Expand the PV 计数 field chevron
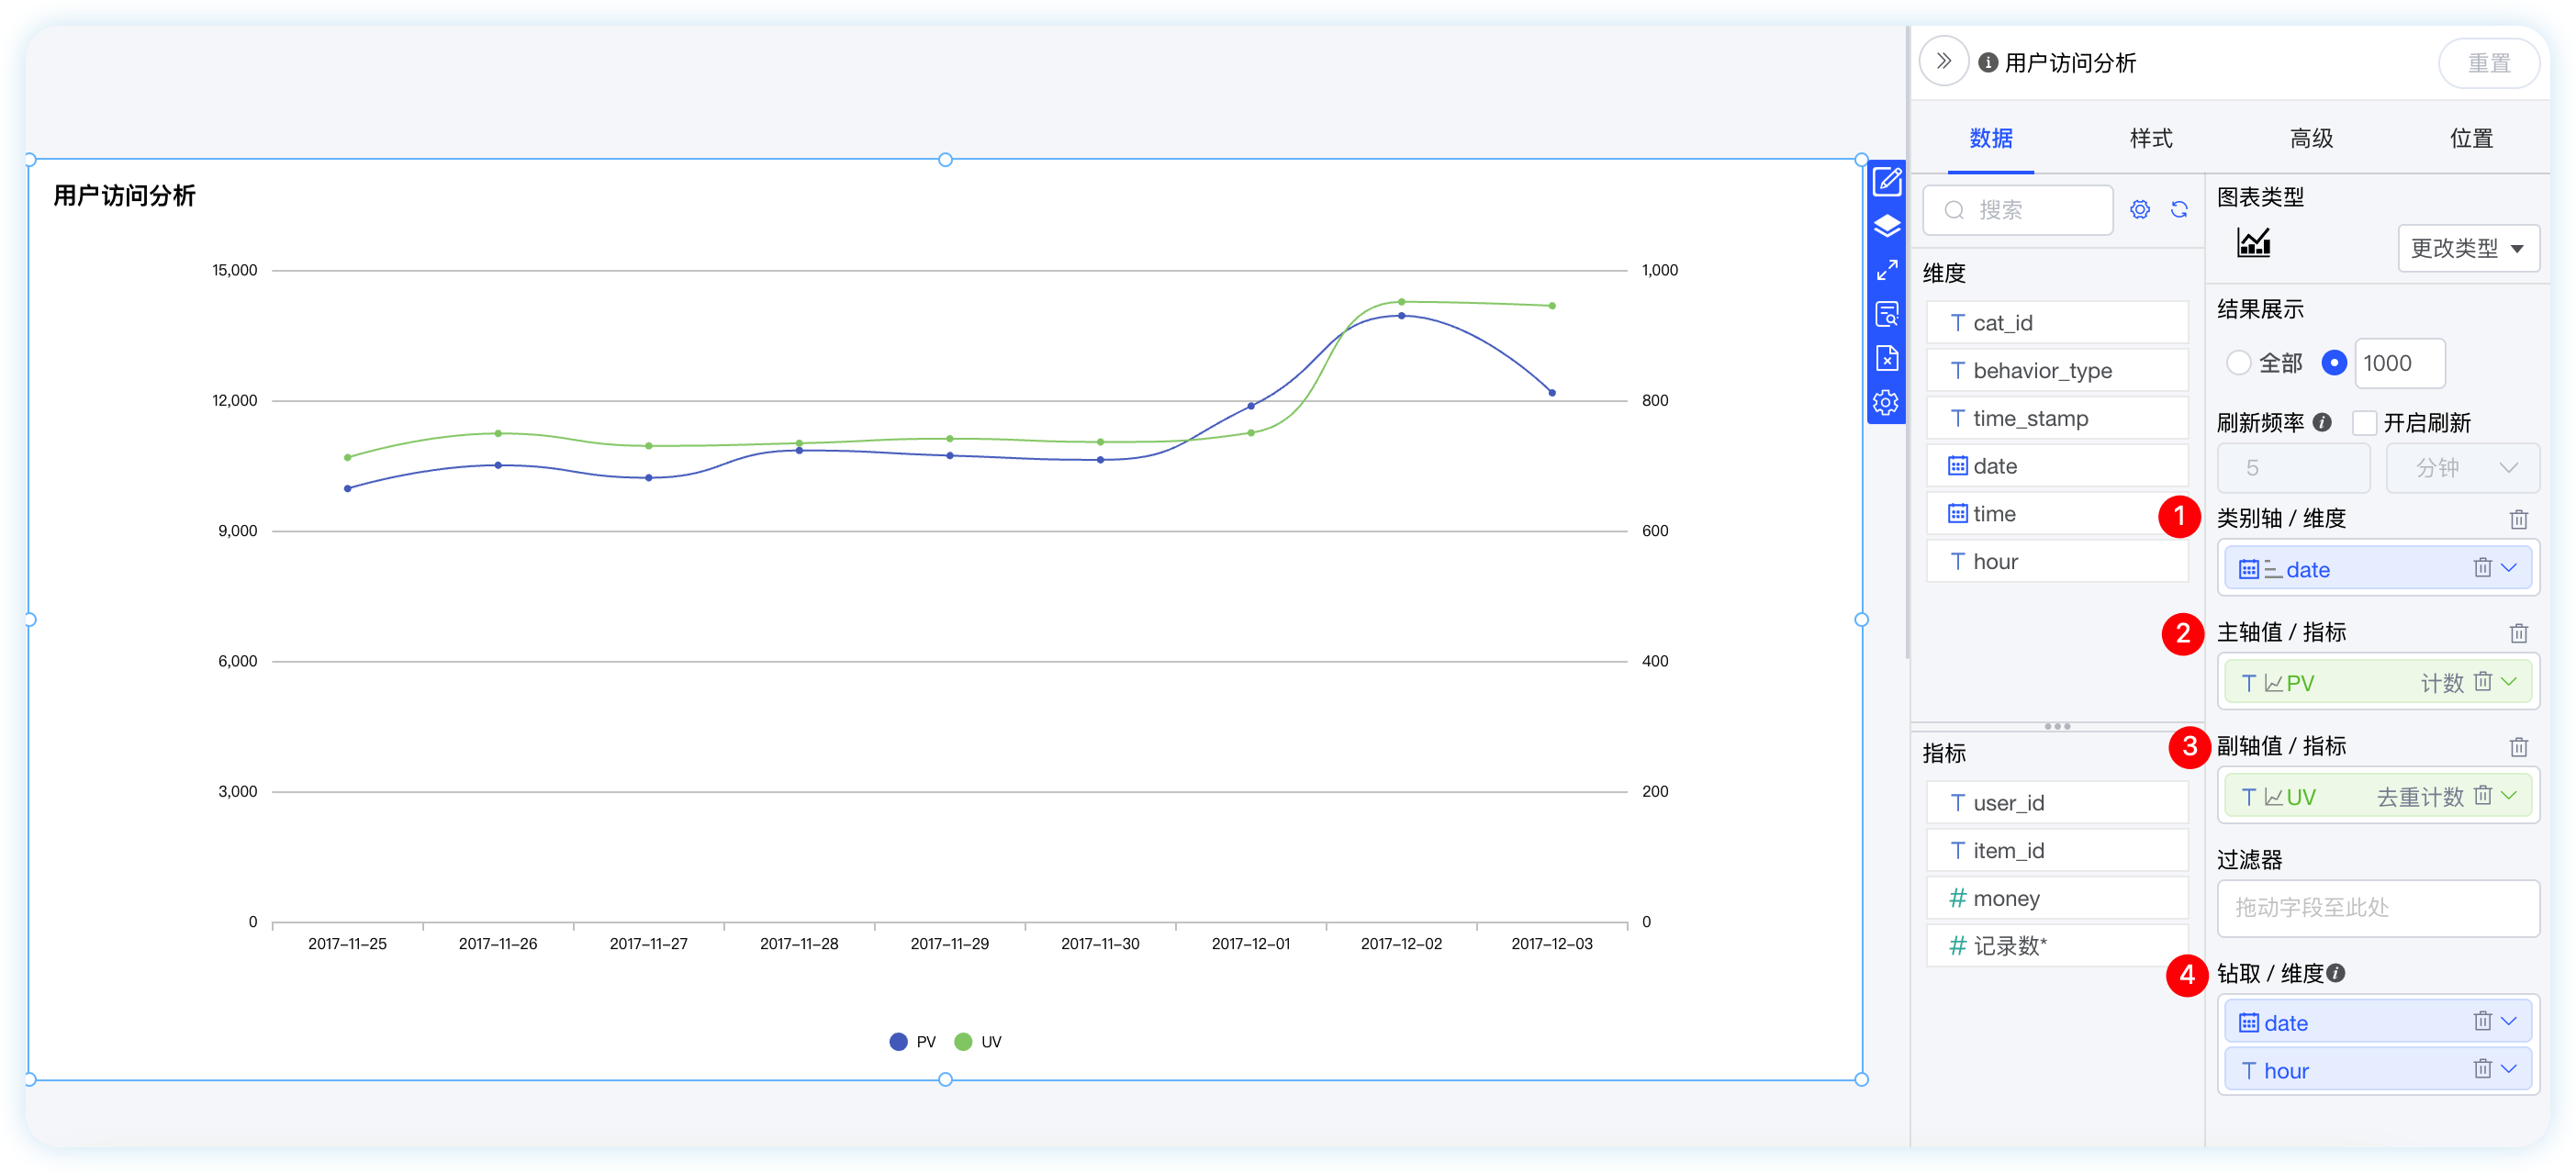 point(2509,682)
